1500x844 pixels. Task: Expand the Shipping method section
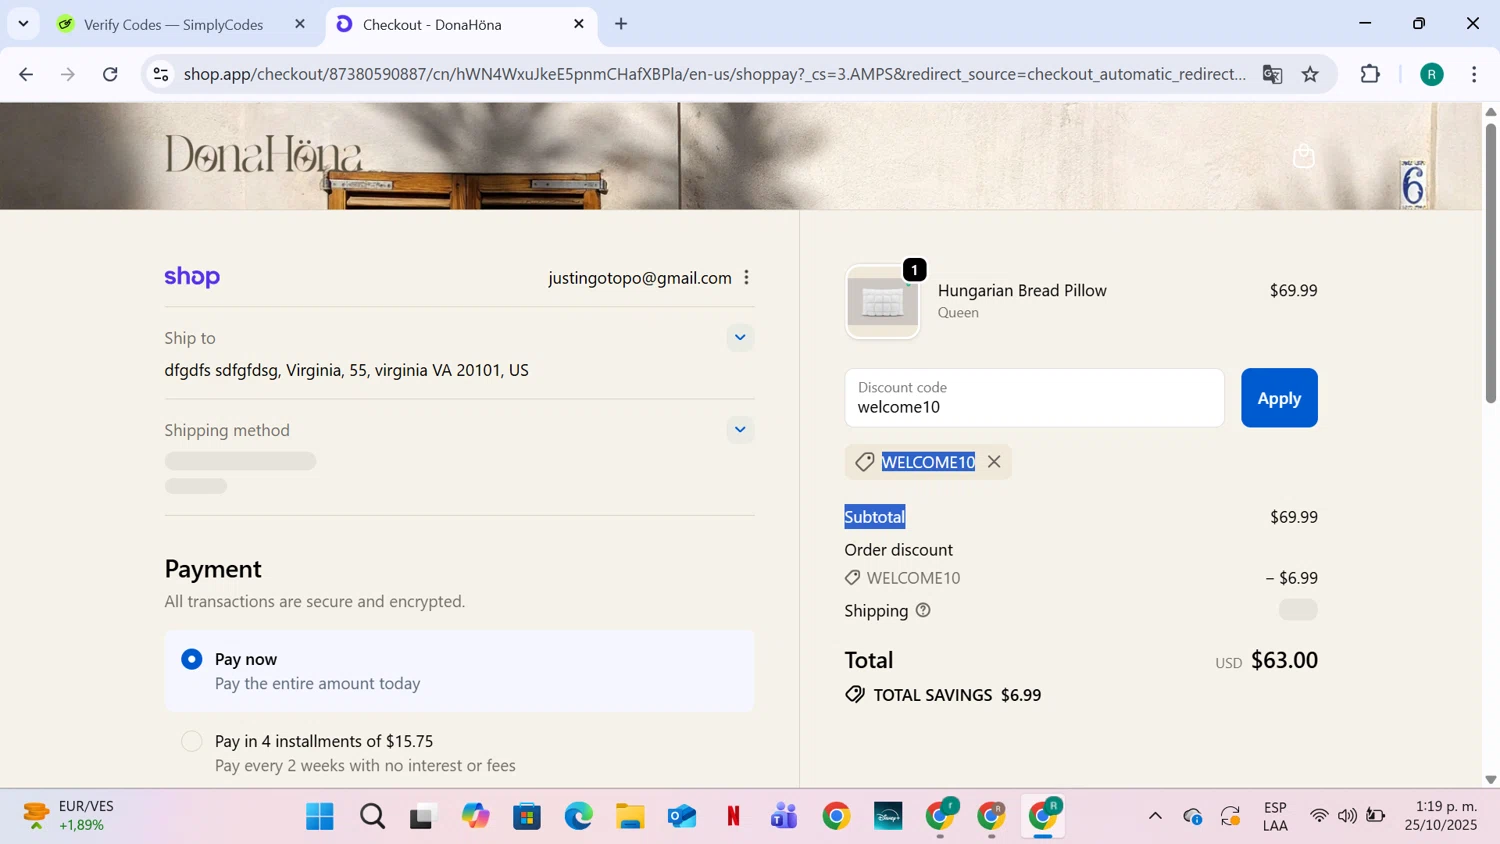tap(740, 430)
